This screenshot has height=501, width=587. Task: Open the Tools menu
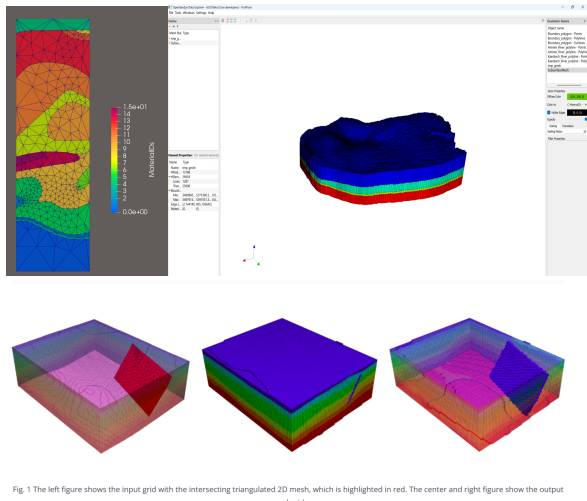178,13
